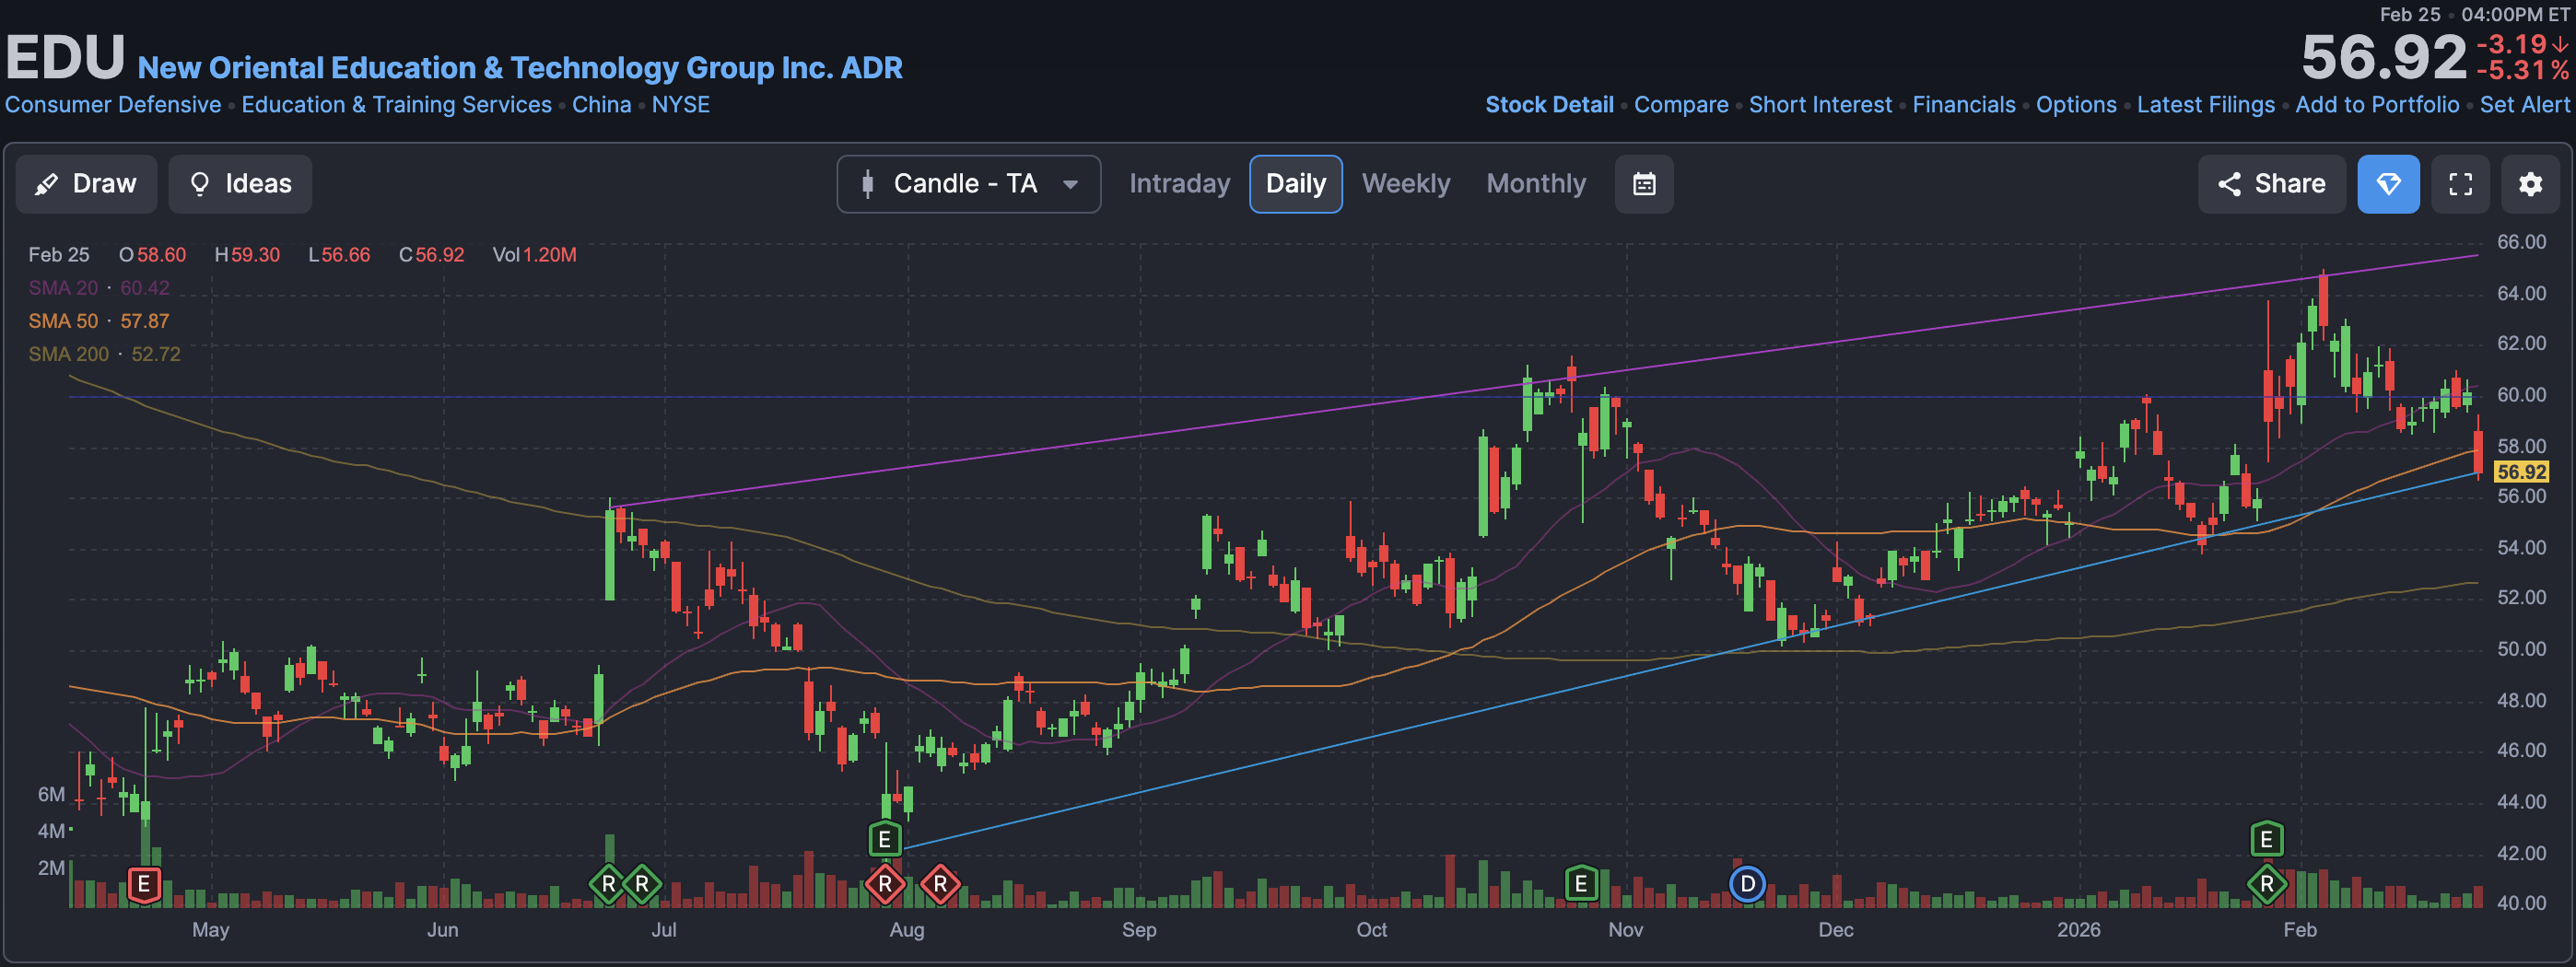Open the Consumer Defensive sector link
Screen dimensions: 2576x967
click(113, 105)
